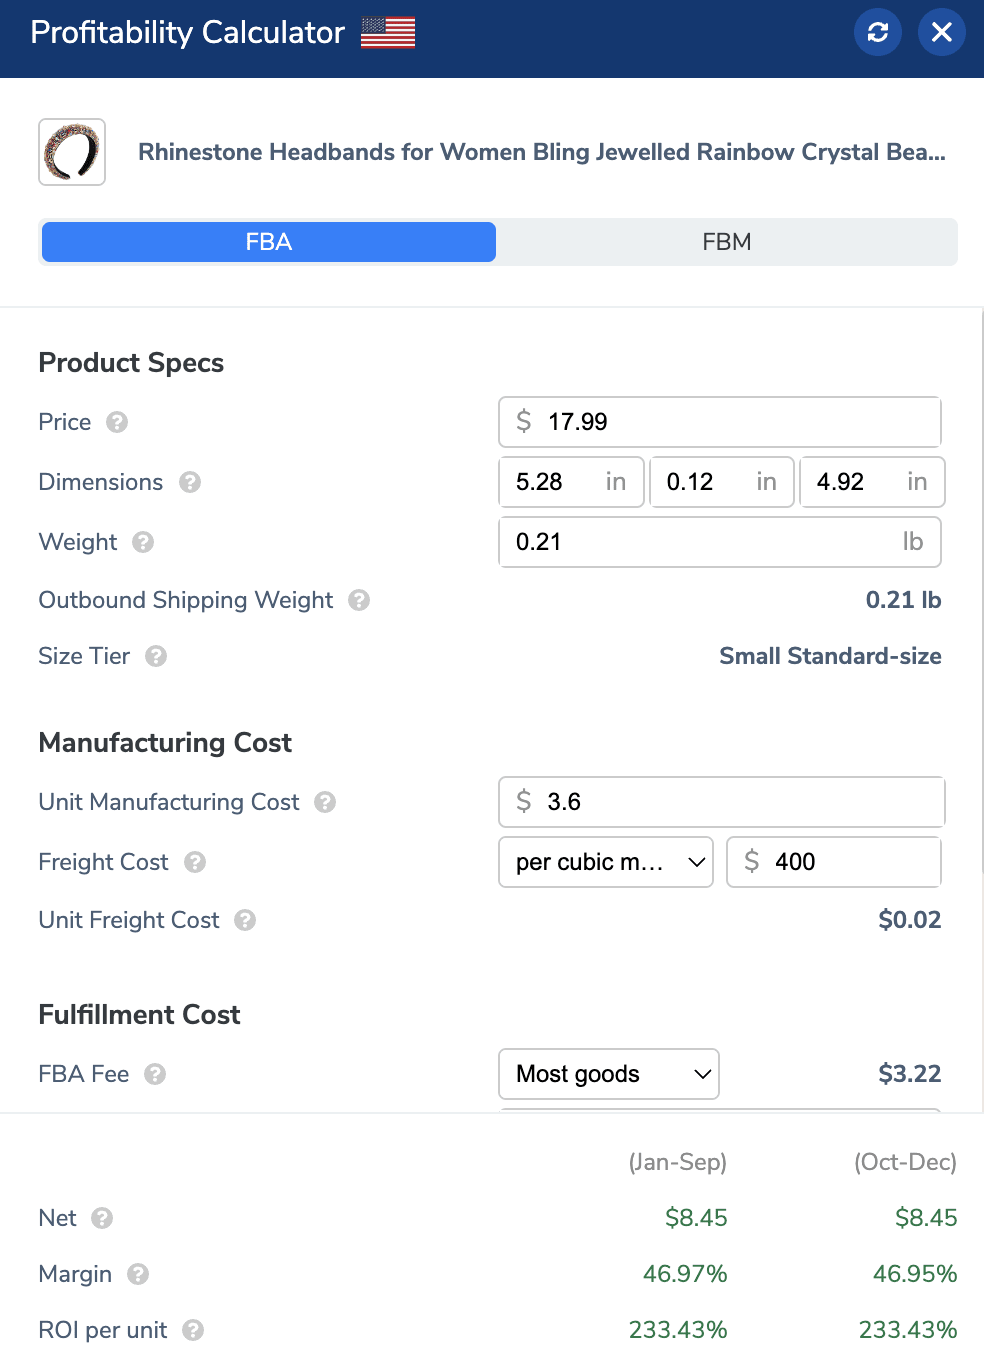Click the help icon next to Price
The height and width of the screenshot is (1364, 984).
117,422
